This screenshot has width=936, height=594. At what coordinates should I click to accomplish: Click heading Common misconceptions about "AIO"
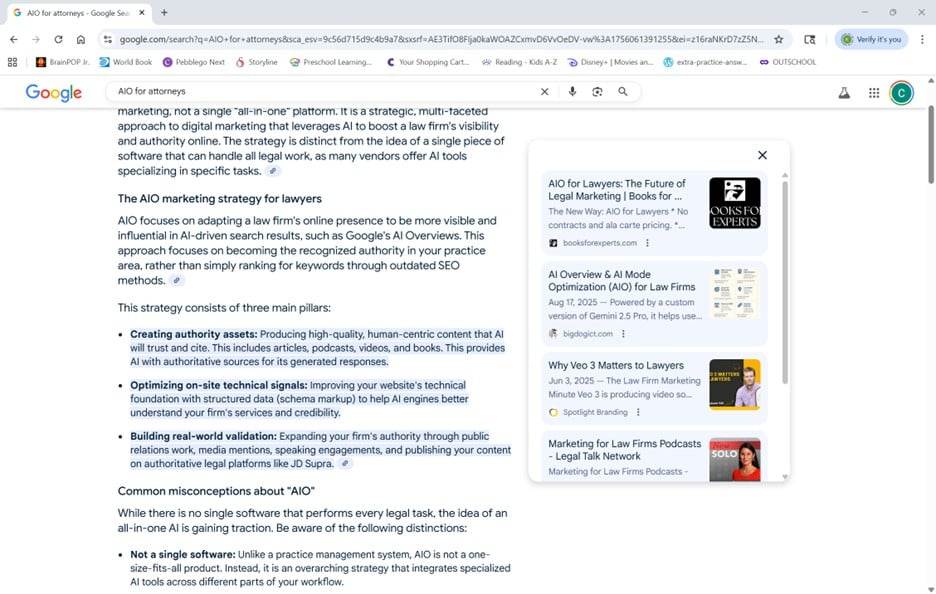[x=216, y=491]
